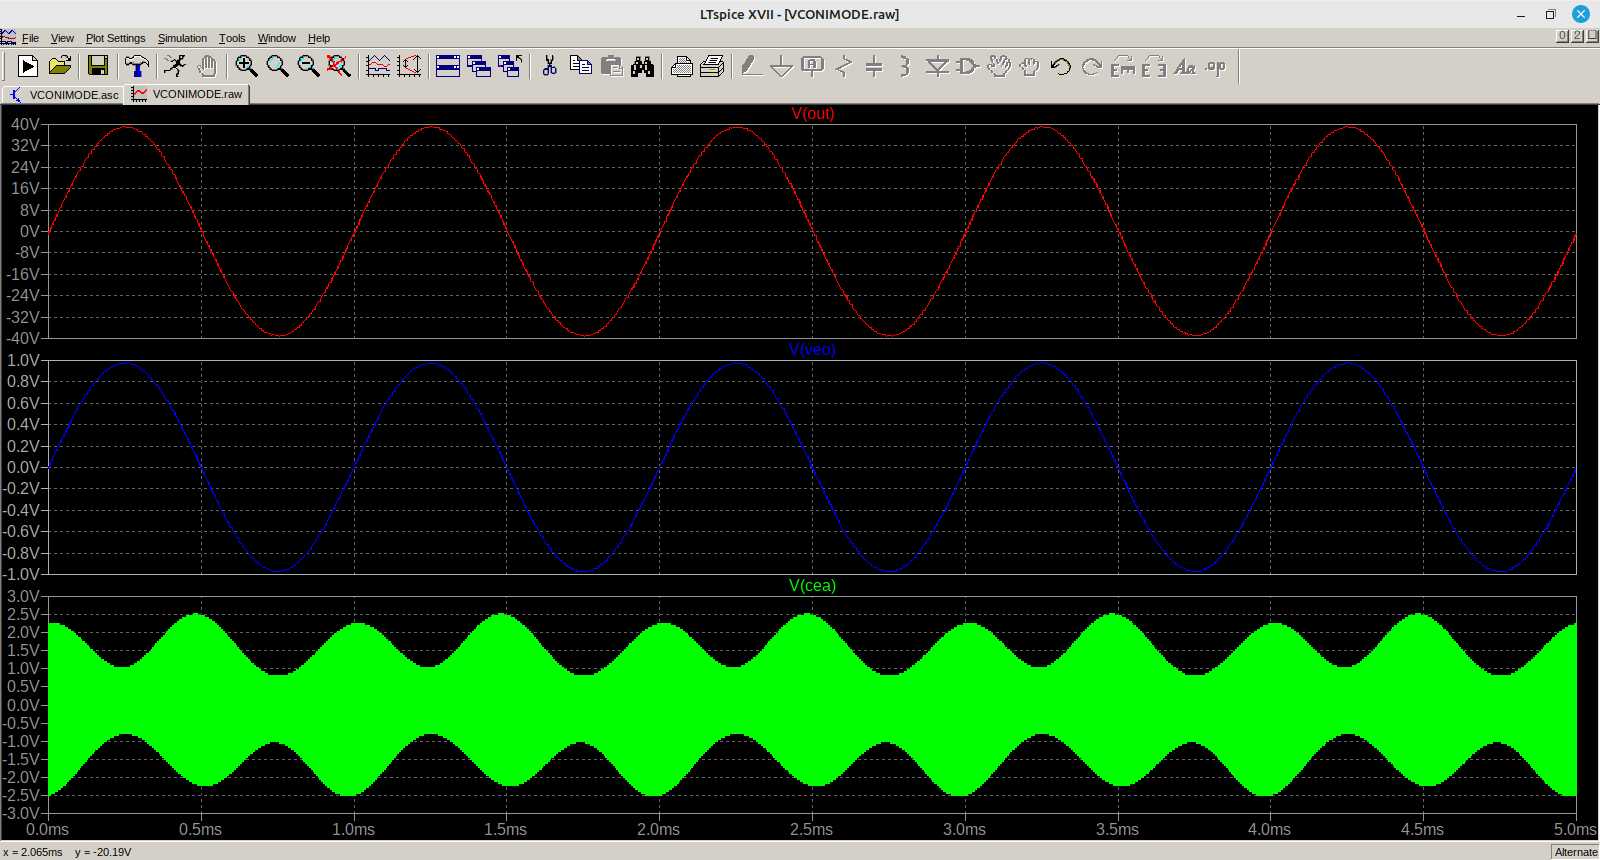This screenshot has height=860, width=1600.
Task: Click the ground symbol icon
Action: coord(782,66)
